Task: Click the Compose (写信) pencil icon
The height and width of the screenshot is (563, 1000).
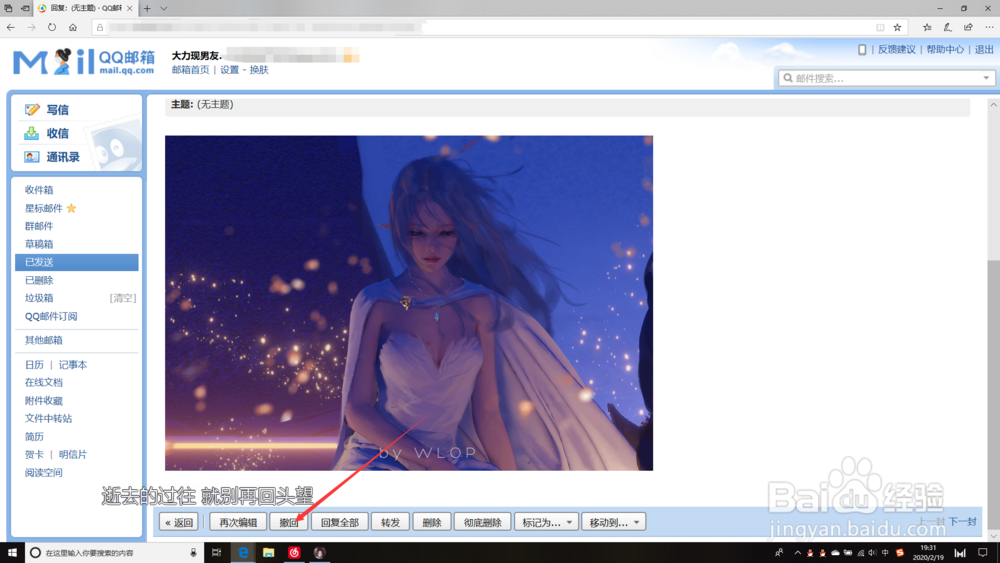Action: click(32, 110)
